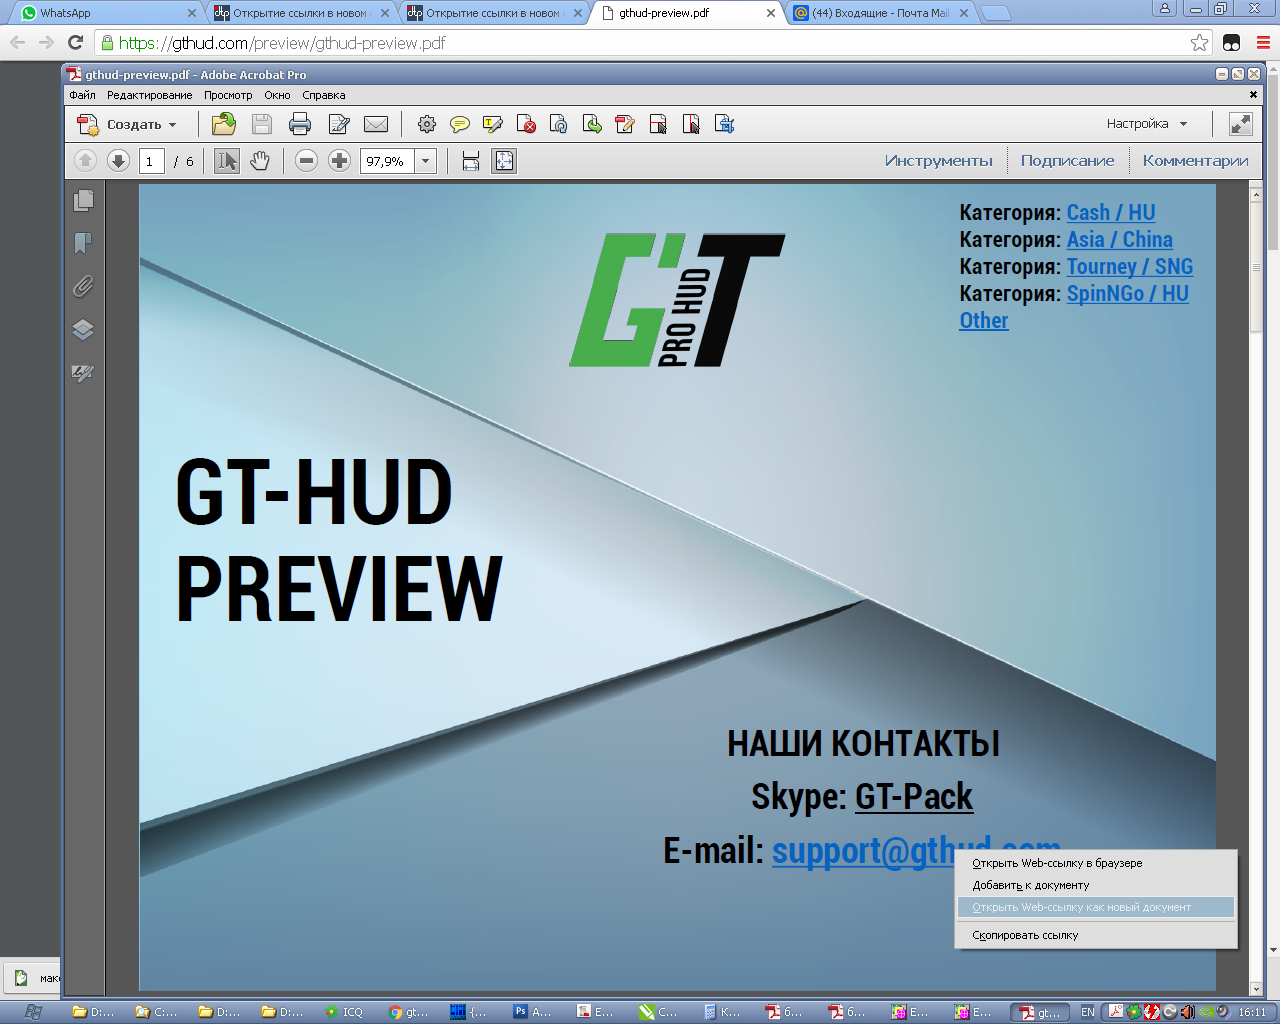Enter read mode with the expand arrows icon
The height and width of the screenshot is (1024, 1280).
[1240, 124]
